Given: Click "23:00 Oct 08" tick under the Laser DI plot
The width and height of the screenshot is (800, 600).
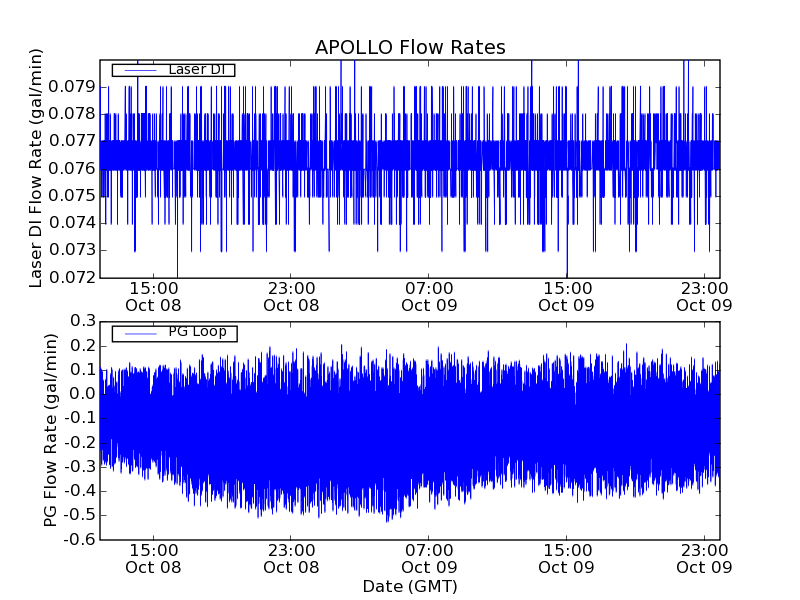Looking at the screenshot, I should (x=291, y=297).
